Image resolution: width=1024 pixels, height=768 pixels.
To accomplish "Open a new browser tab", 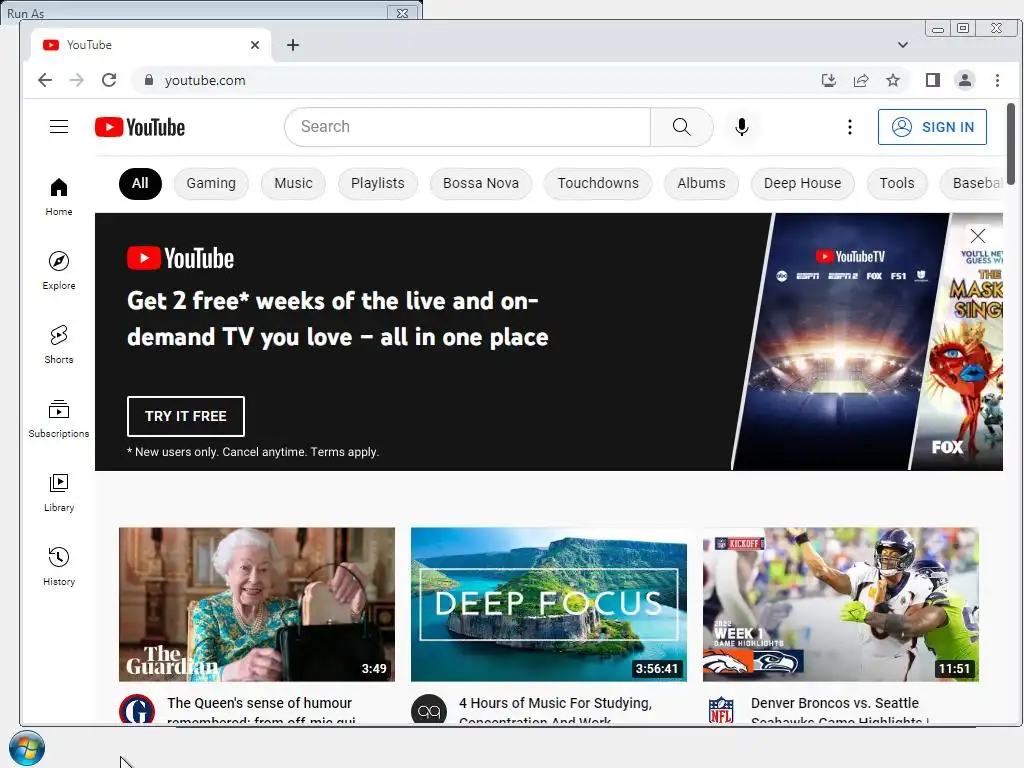I will pyautogui.click(x=293, y=45).
